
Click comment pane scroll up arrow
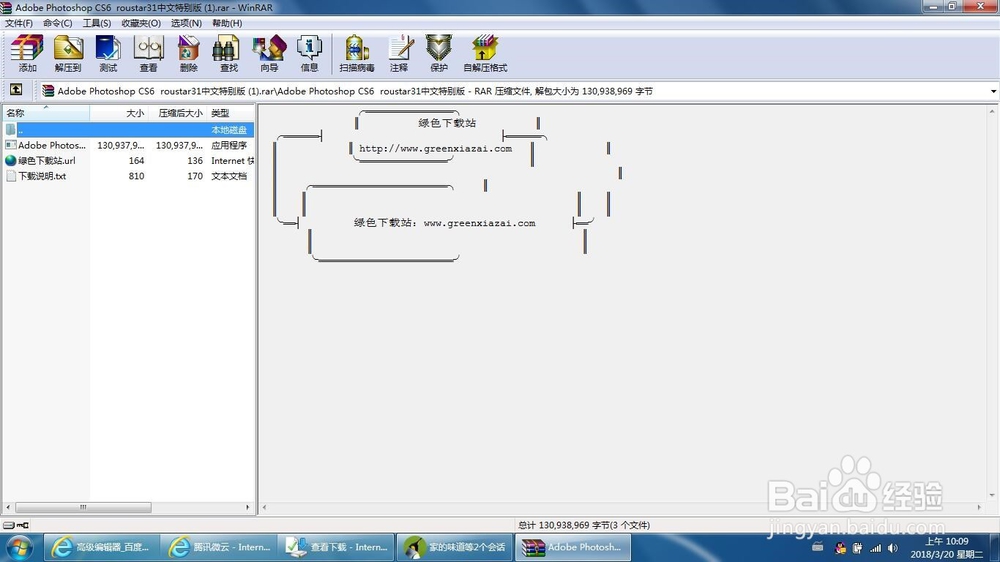click(x=992, y=112)
